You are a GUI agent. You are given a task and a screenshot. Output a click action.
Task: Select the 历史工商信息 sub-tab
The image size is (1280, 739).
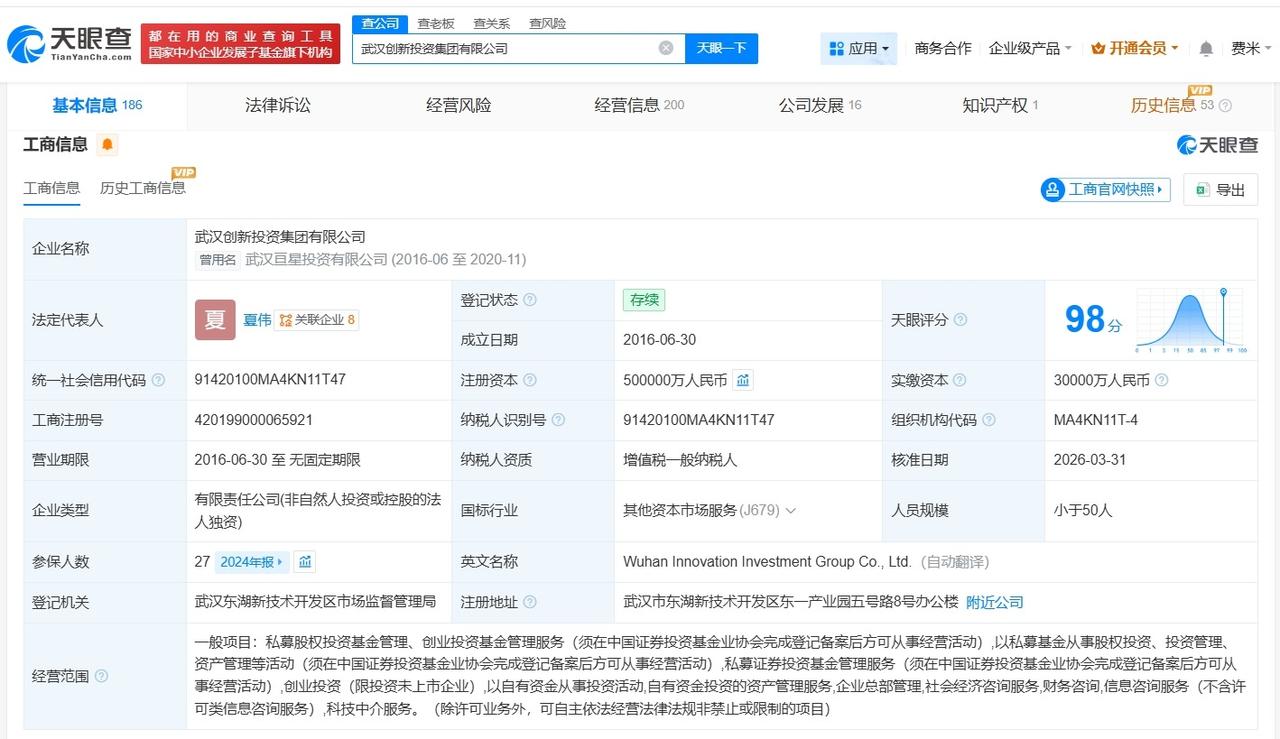(x=142, y=188)
